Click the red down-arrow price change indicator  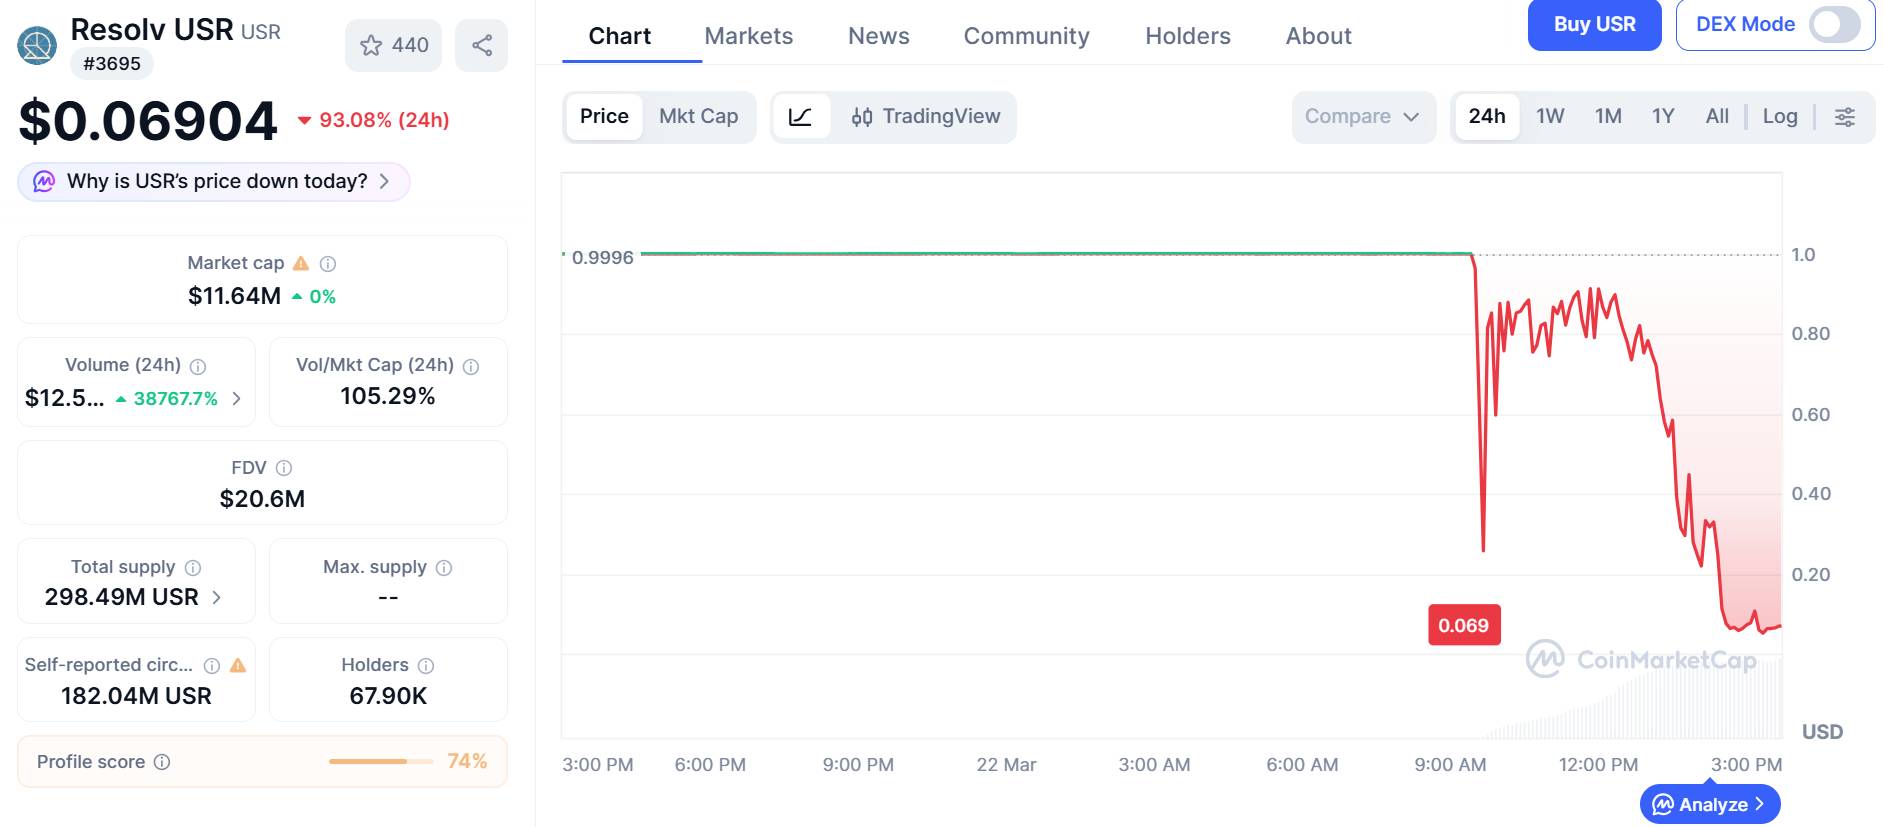click(305, 121)
